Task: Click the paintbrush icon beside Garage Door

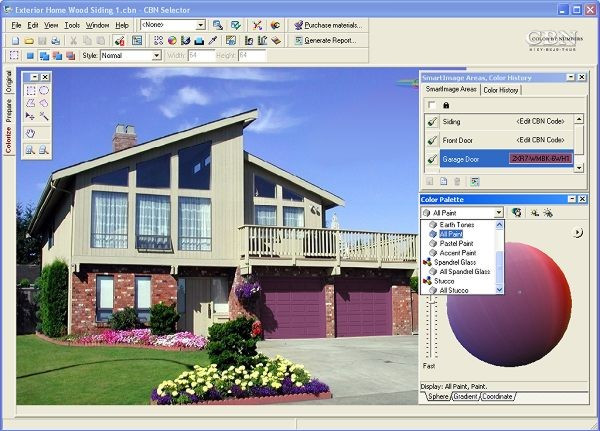Action: pyautogui.click(x=432, y=159)
